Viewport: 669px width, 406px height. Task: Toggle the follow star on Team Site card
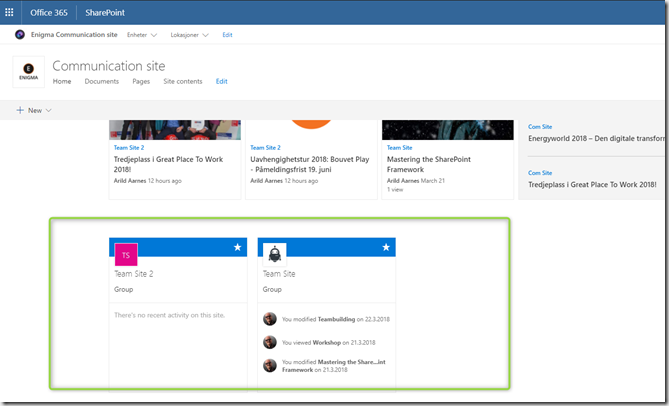(386, 247)
